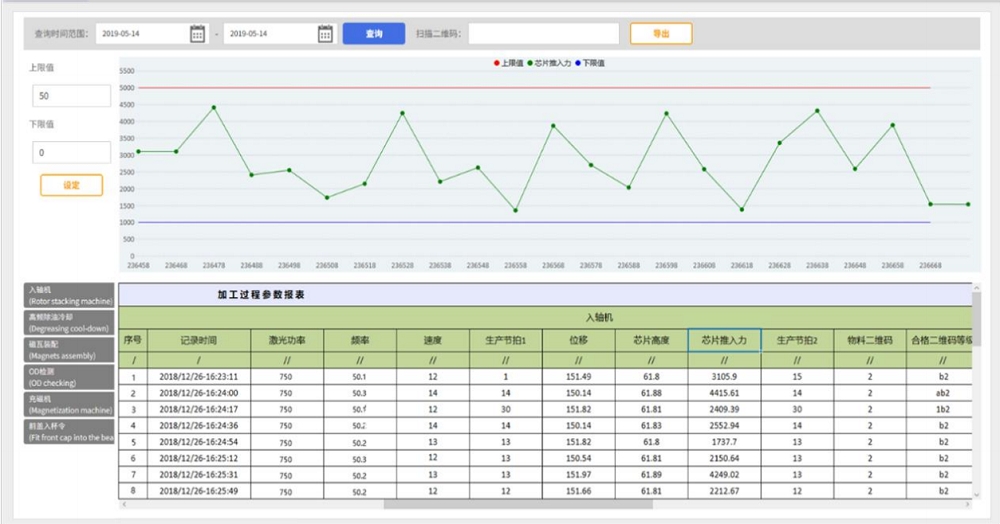
Task: Toggle the red 上限值 legend series
Action: point(508,63)
